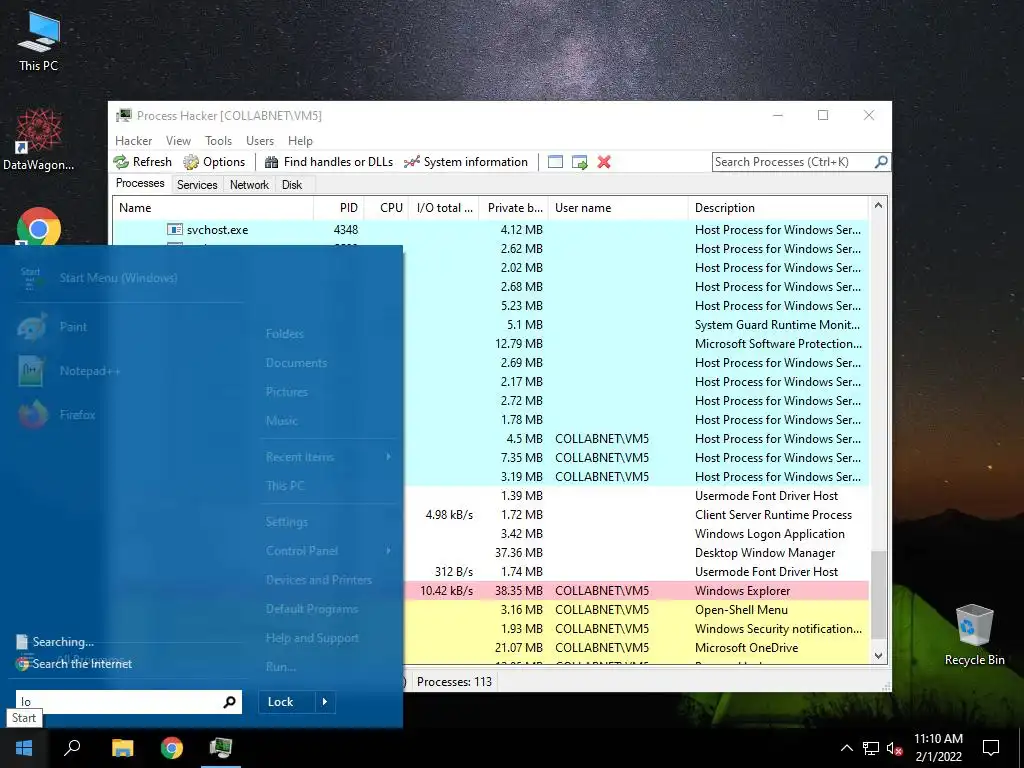Switch to the Network tab
This screenshot has width=1024, height=768.
pyautogui.click(x=249, y=185)
